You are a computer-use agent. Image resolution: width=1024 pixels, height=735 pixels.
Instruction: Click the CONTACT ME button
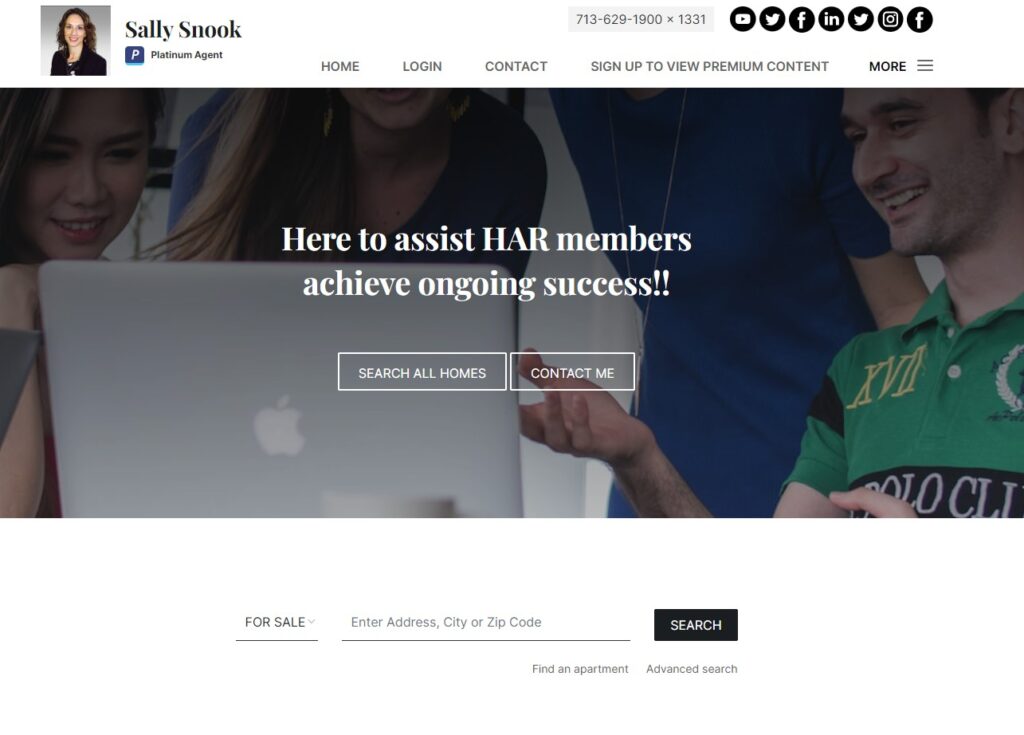click(572, 372)
